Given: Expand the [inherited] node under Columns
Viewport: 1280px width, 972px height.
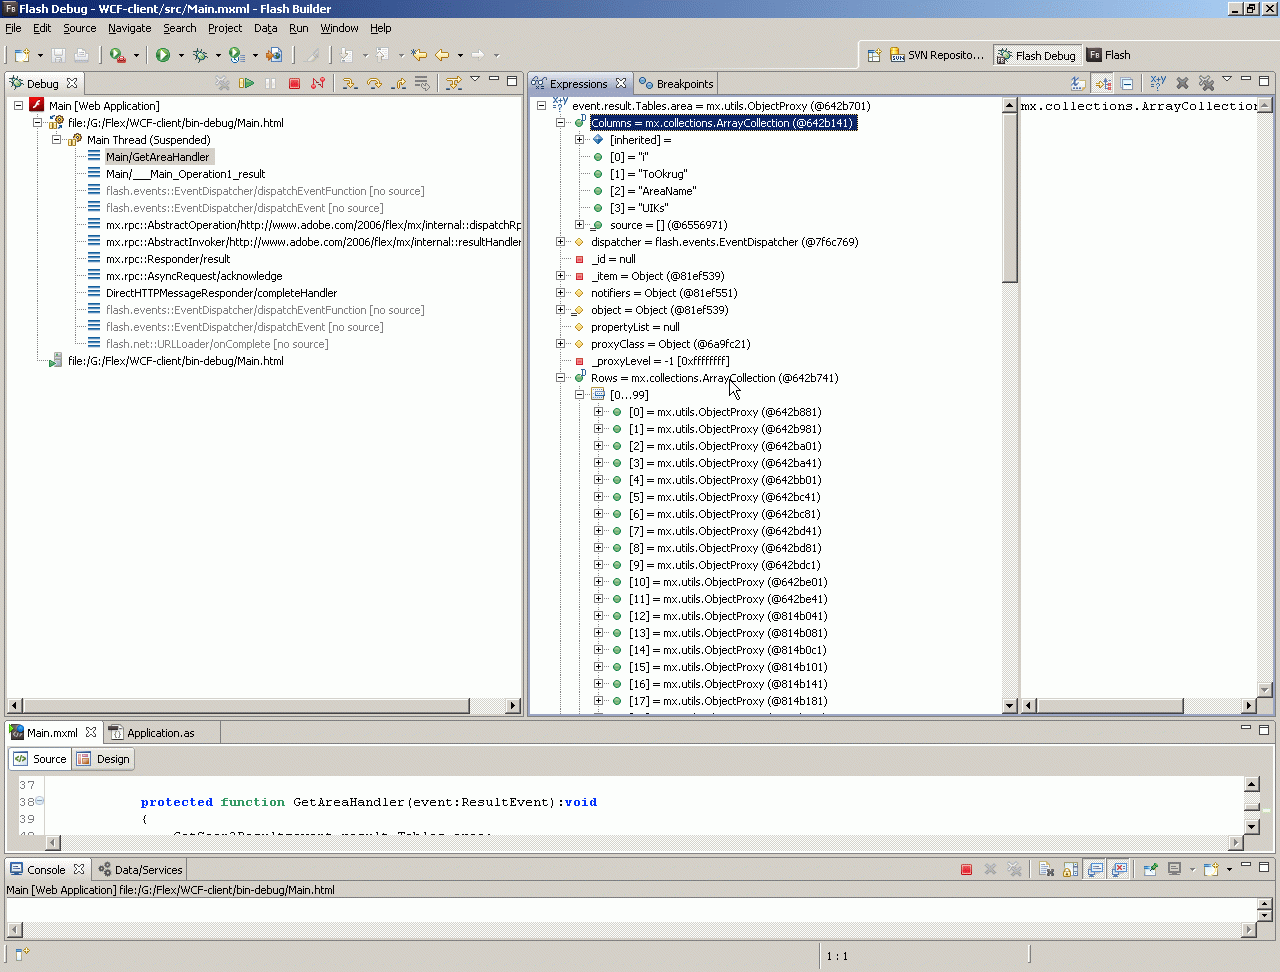Looking at the screenshot, I should (579, 140).
